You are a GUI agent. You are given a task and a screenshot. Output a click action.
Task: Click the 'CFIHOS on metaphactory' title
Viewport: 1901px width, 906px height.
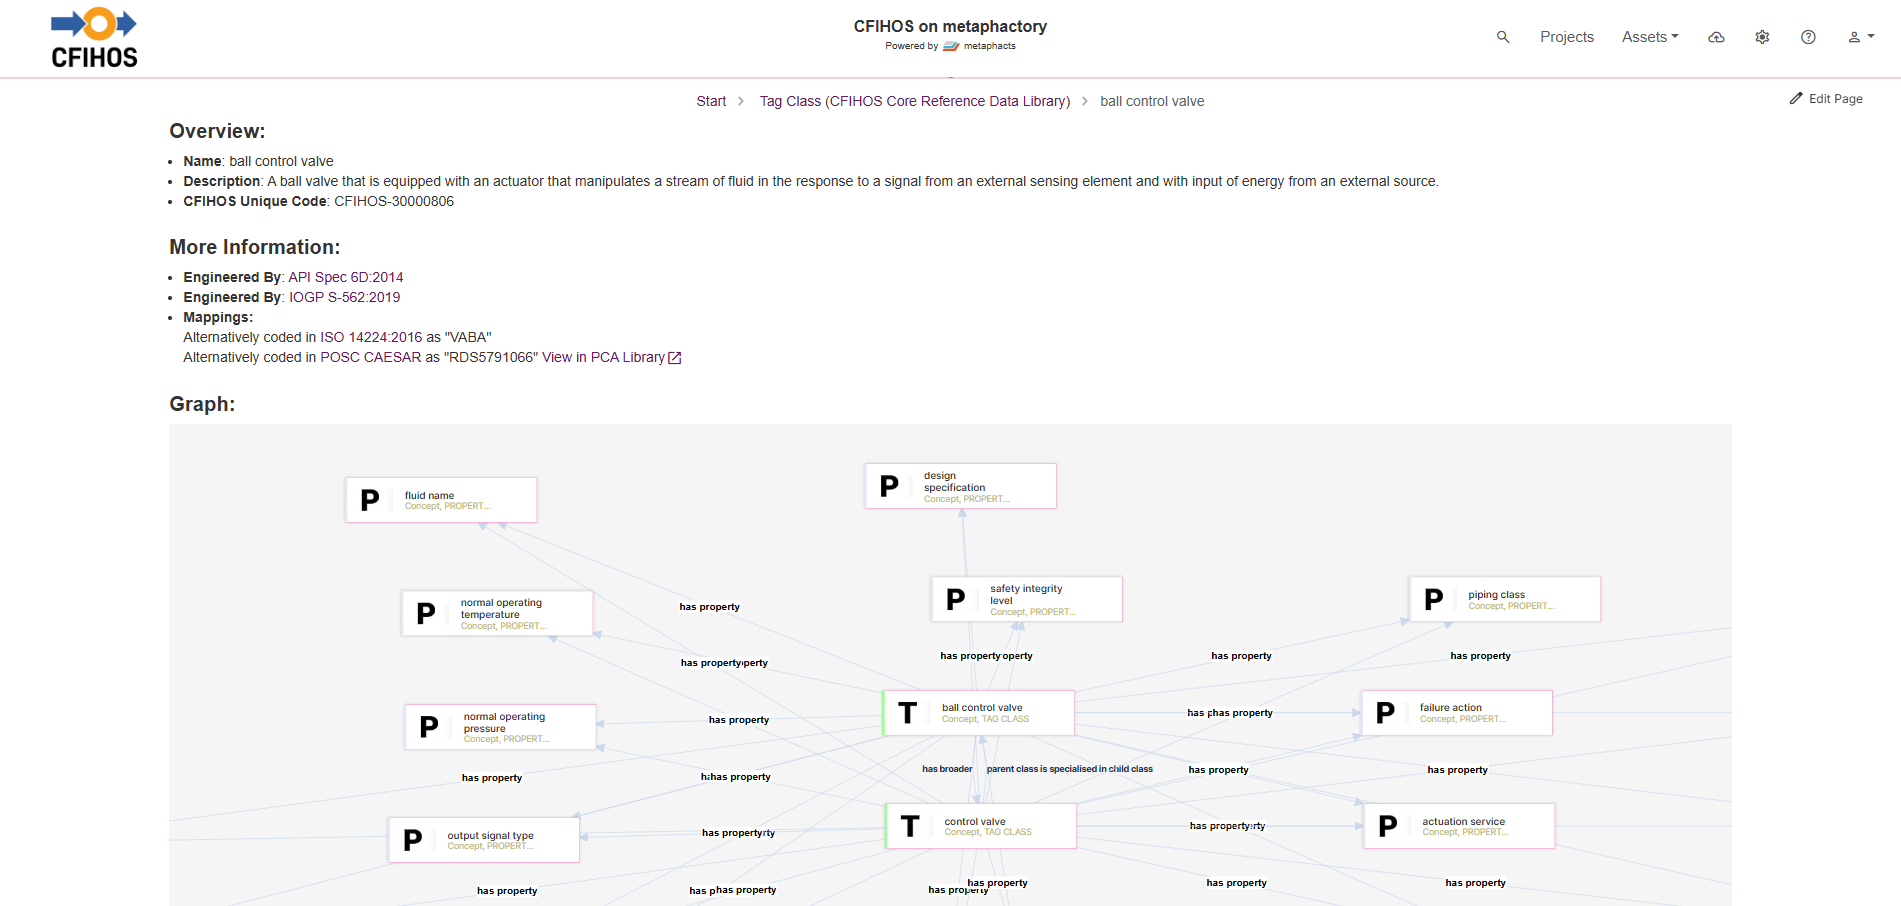point(950,26)
